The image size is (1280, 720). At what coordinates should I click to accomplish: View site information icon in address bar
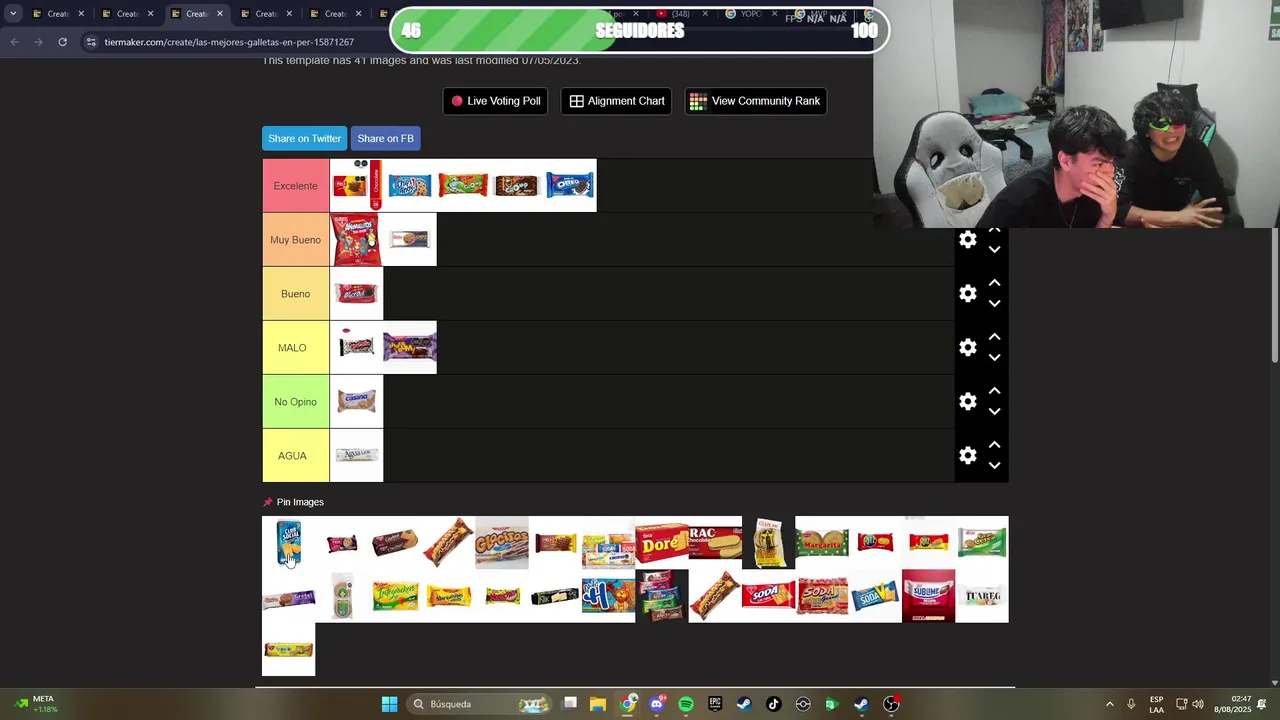click(x=91, y=42)
